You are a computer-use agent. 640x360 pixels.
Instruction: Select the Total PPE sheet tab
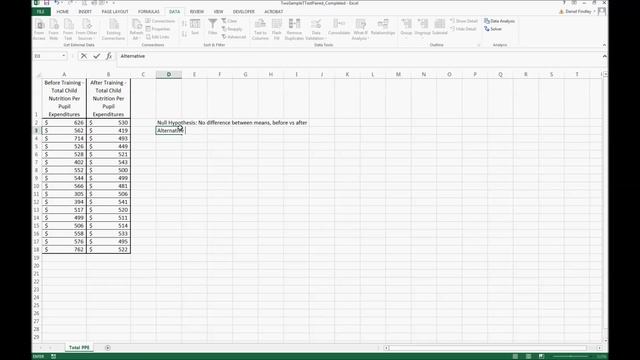(x=79, y=347)
